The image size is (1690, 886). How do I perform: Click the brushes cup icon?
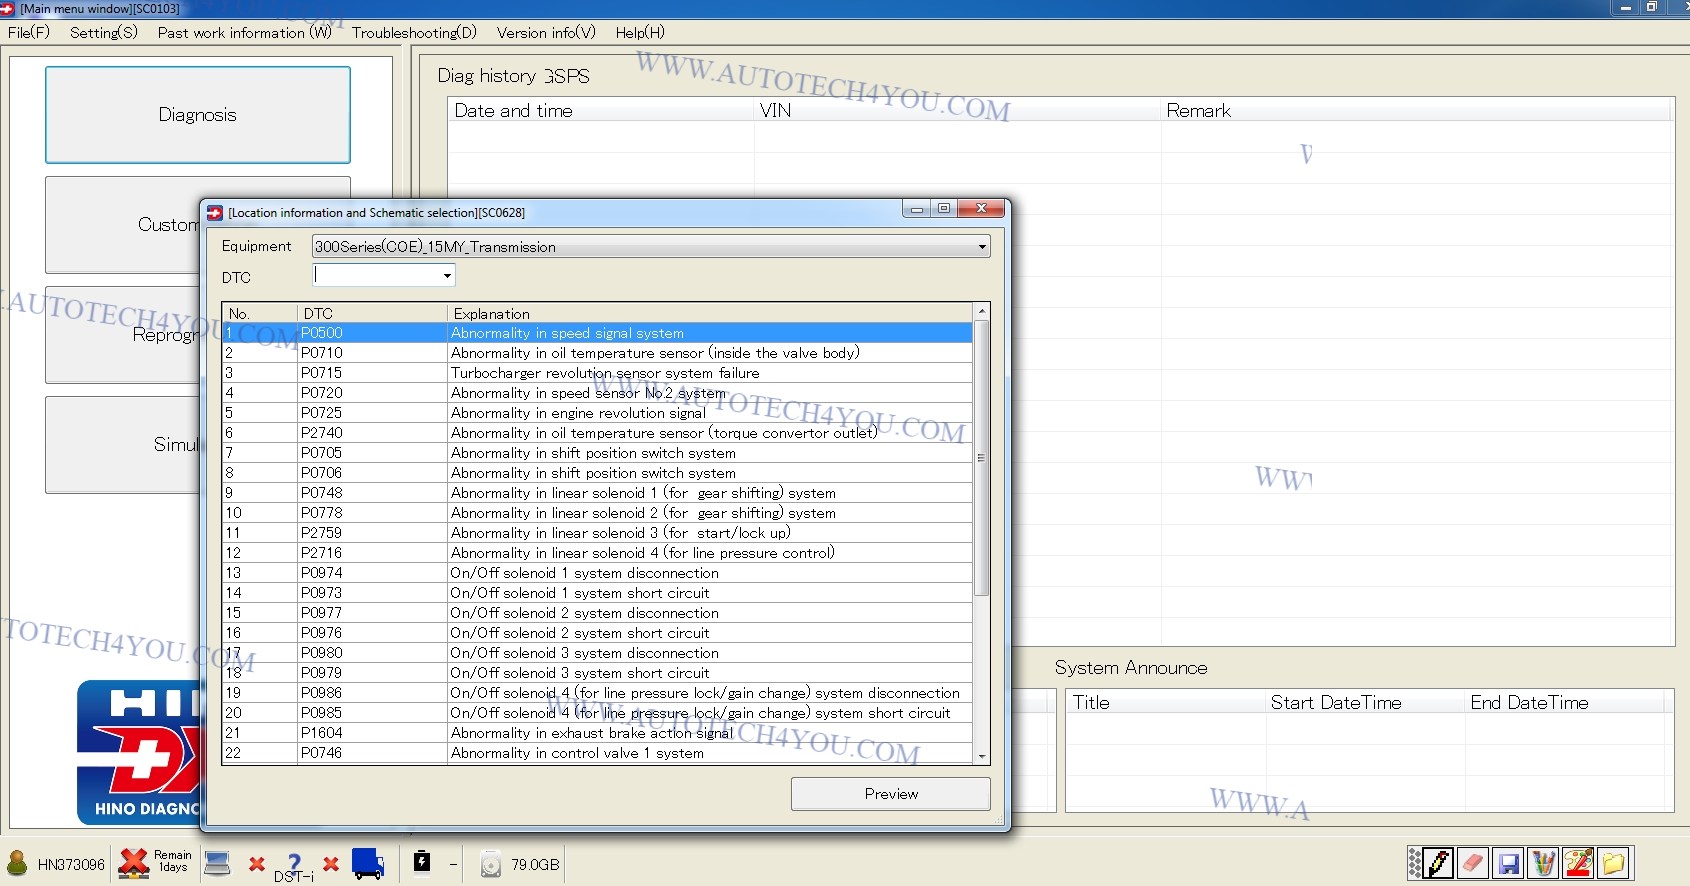click(1543, 862)
